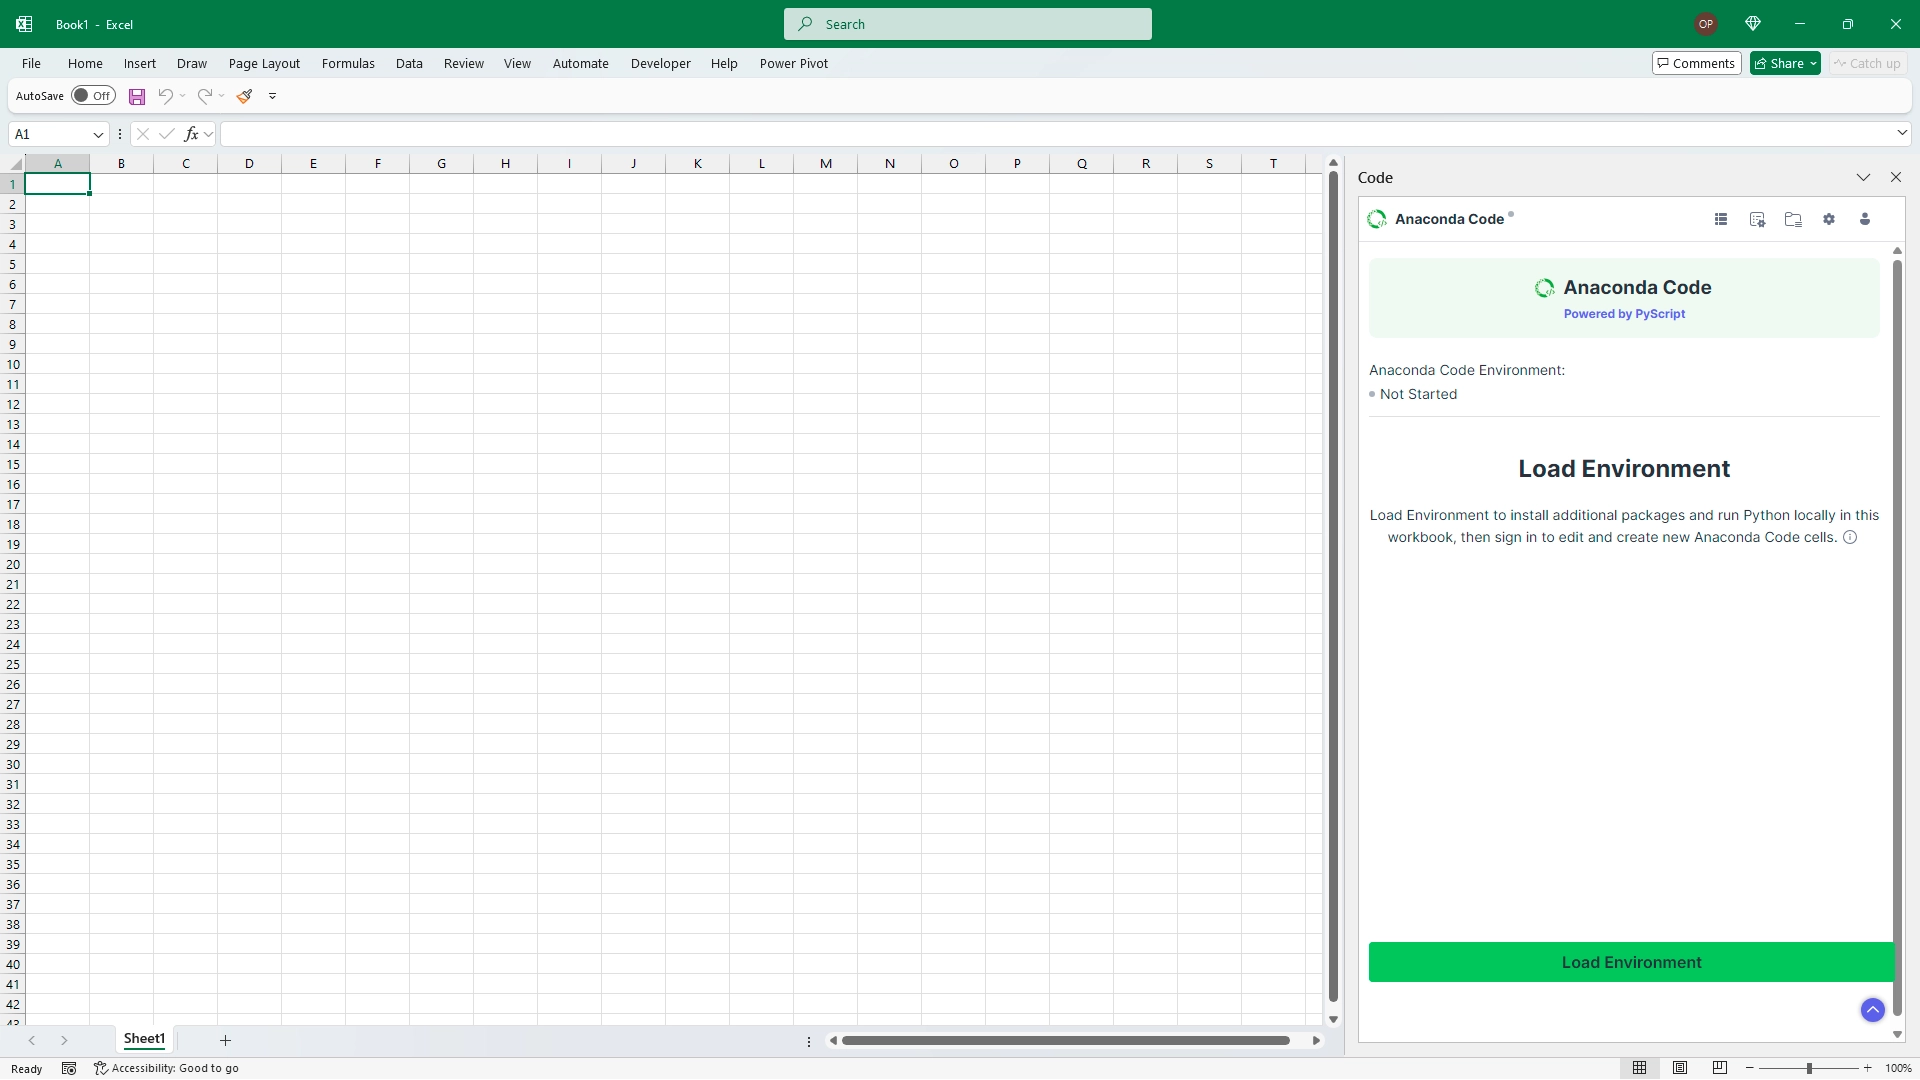Add a new sheet with plus button
Screen dimensions: 1920x1080
[225, 1040]
